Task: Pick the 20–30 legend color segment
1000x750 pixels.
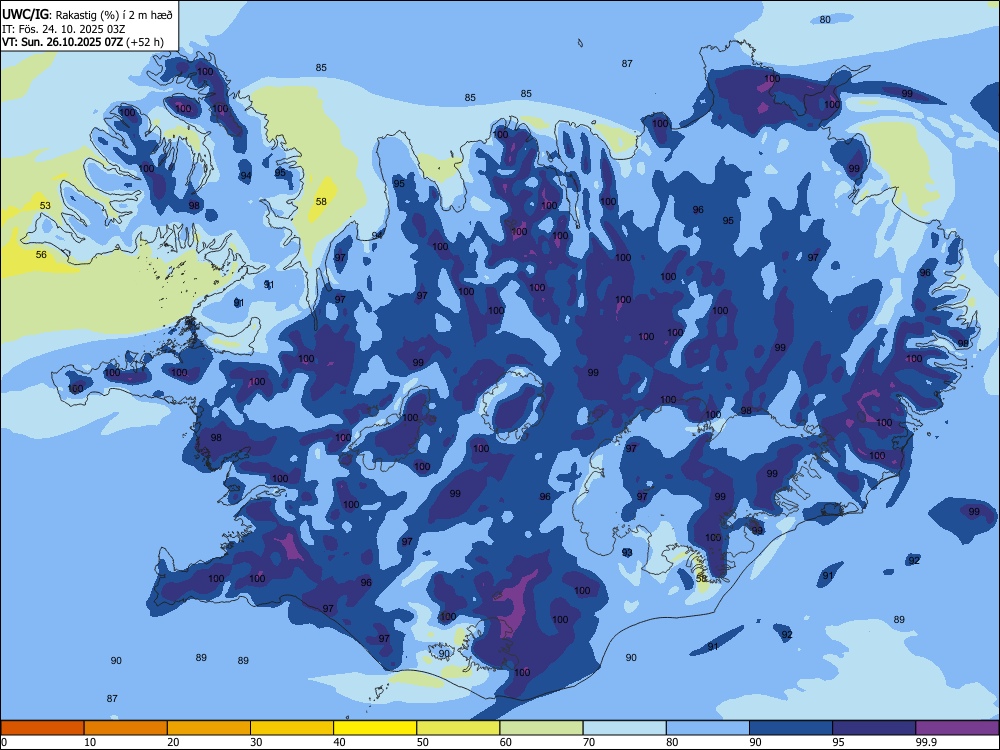Action: point(209,728)
